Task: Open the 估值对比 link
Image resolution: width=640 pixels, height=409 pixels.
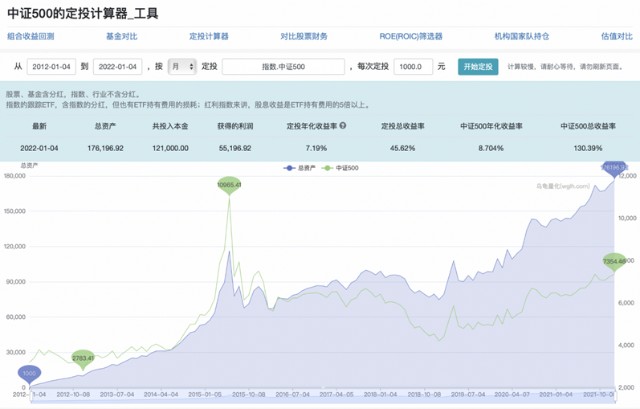Action: [x=617, y=36]
